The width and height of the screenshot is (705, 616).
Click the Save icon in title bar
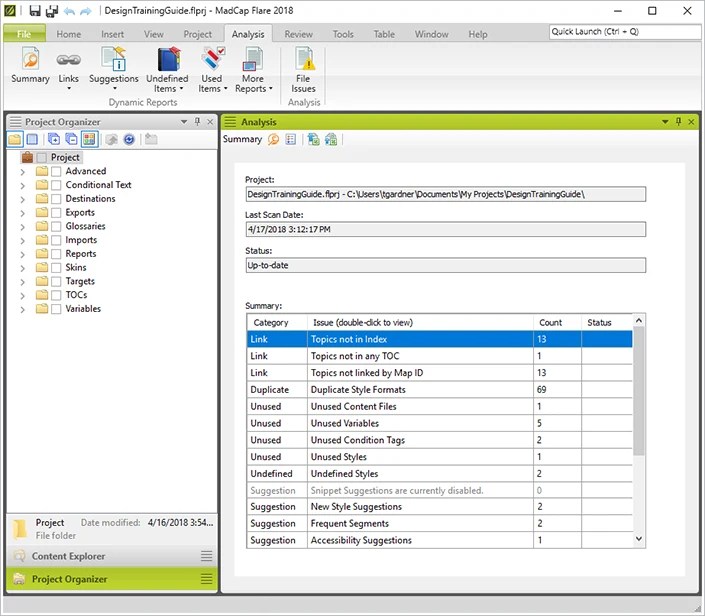click(x=35, y=10)
